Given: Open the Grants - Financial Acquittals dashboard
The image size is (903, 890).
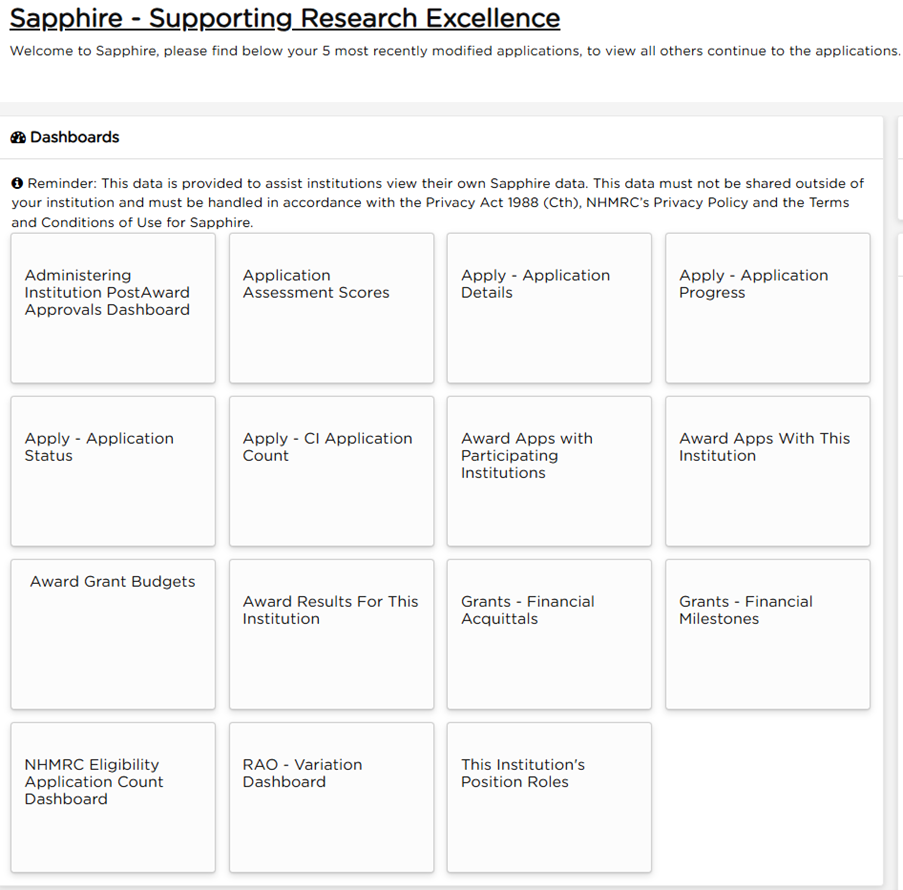Looking at the screenshot, I should [x=549, y=633].
